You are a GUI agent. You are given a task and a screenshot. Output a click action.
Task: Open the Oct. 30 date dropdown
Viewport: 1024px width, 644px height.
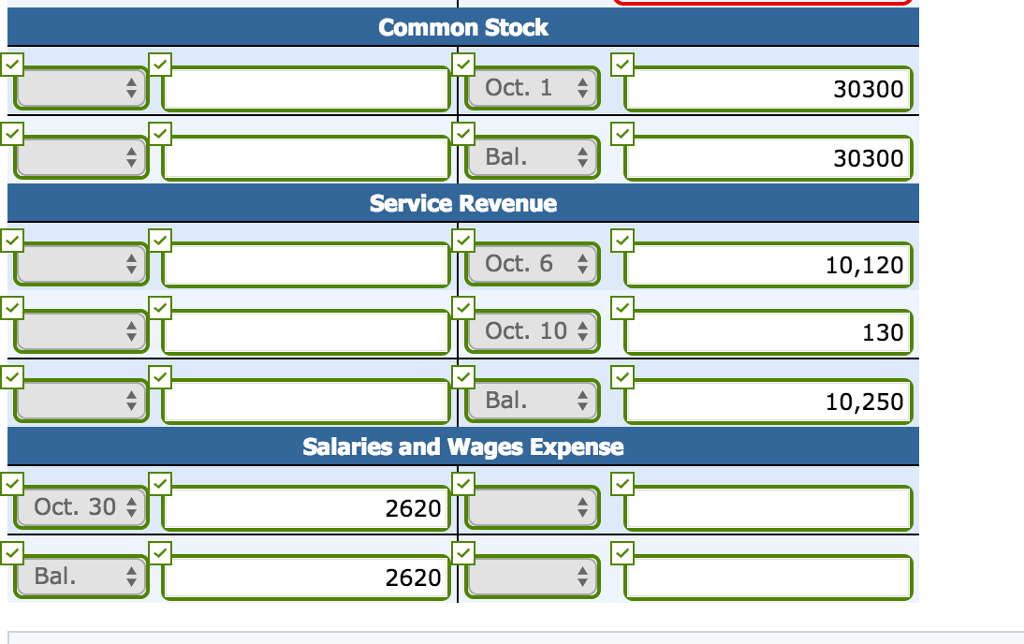pyautogui.click(x=80, y=507)
